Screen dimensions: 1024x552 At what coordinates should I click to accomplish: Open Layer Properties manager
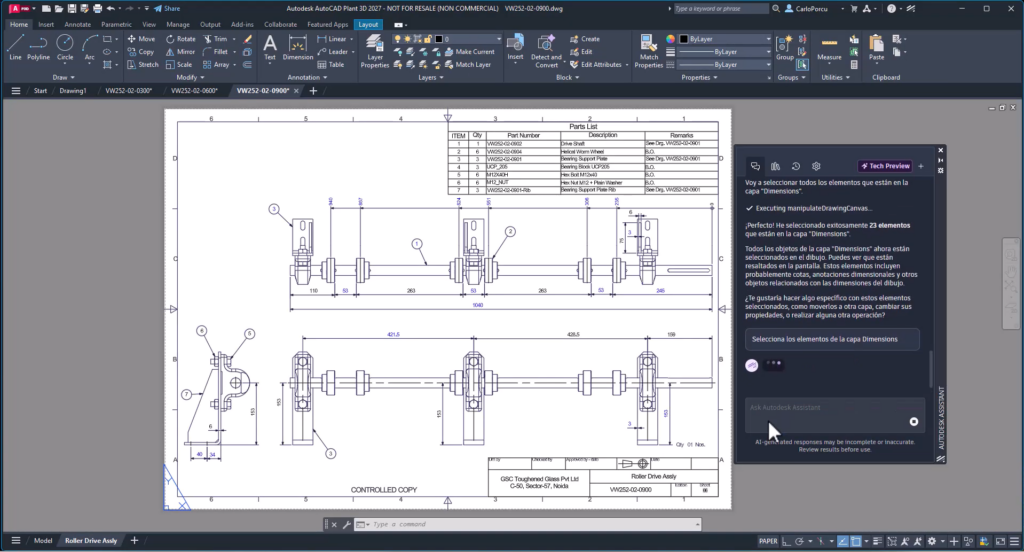375,51
